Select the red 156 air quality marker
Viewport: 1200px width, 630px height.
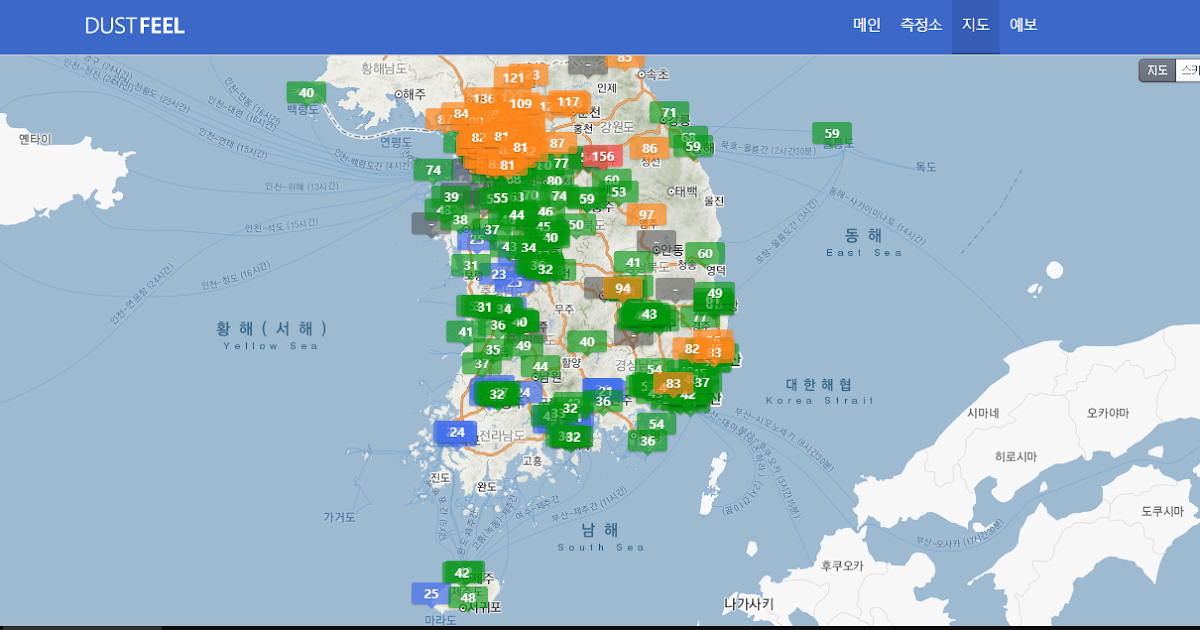coord(602,157)
